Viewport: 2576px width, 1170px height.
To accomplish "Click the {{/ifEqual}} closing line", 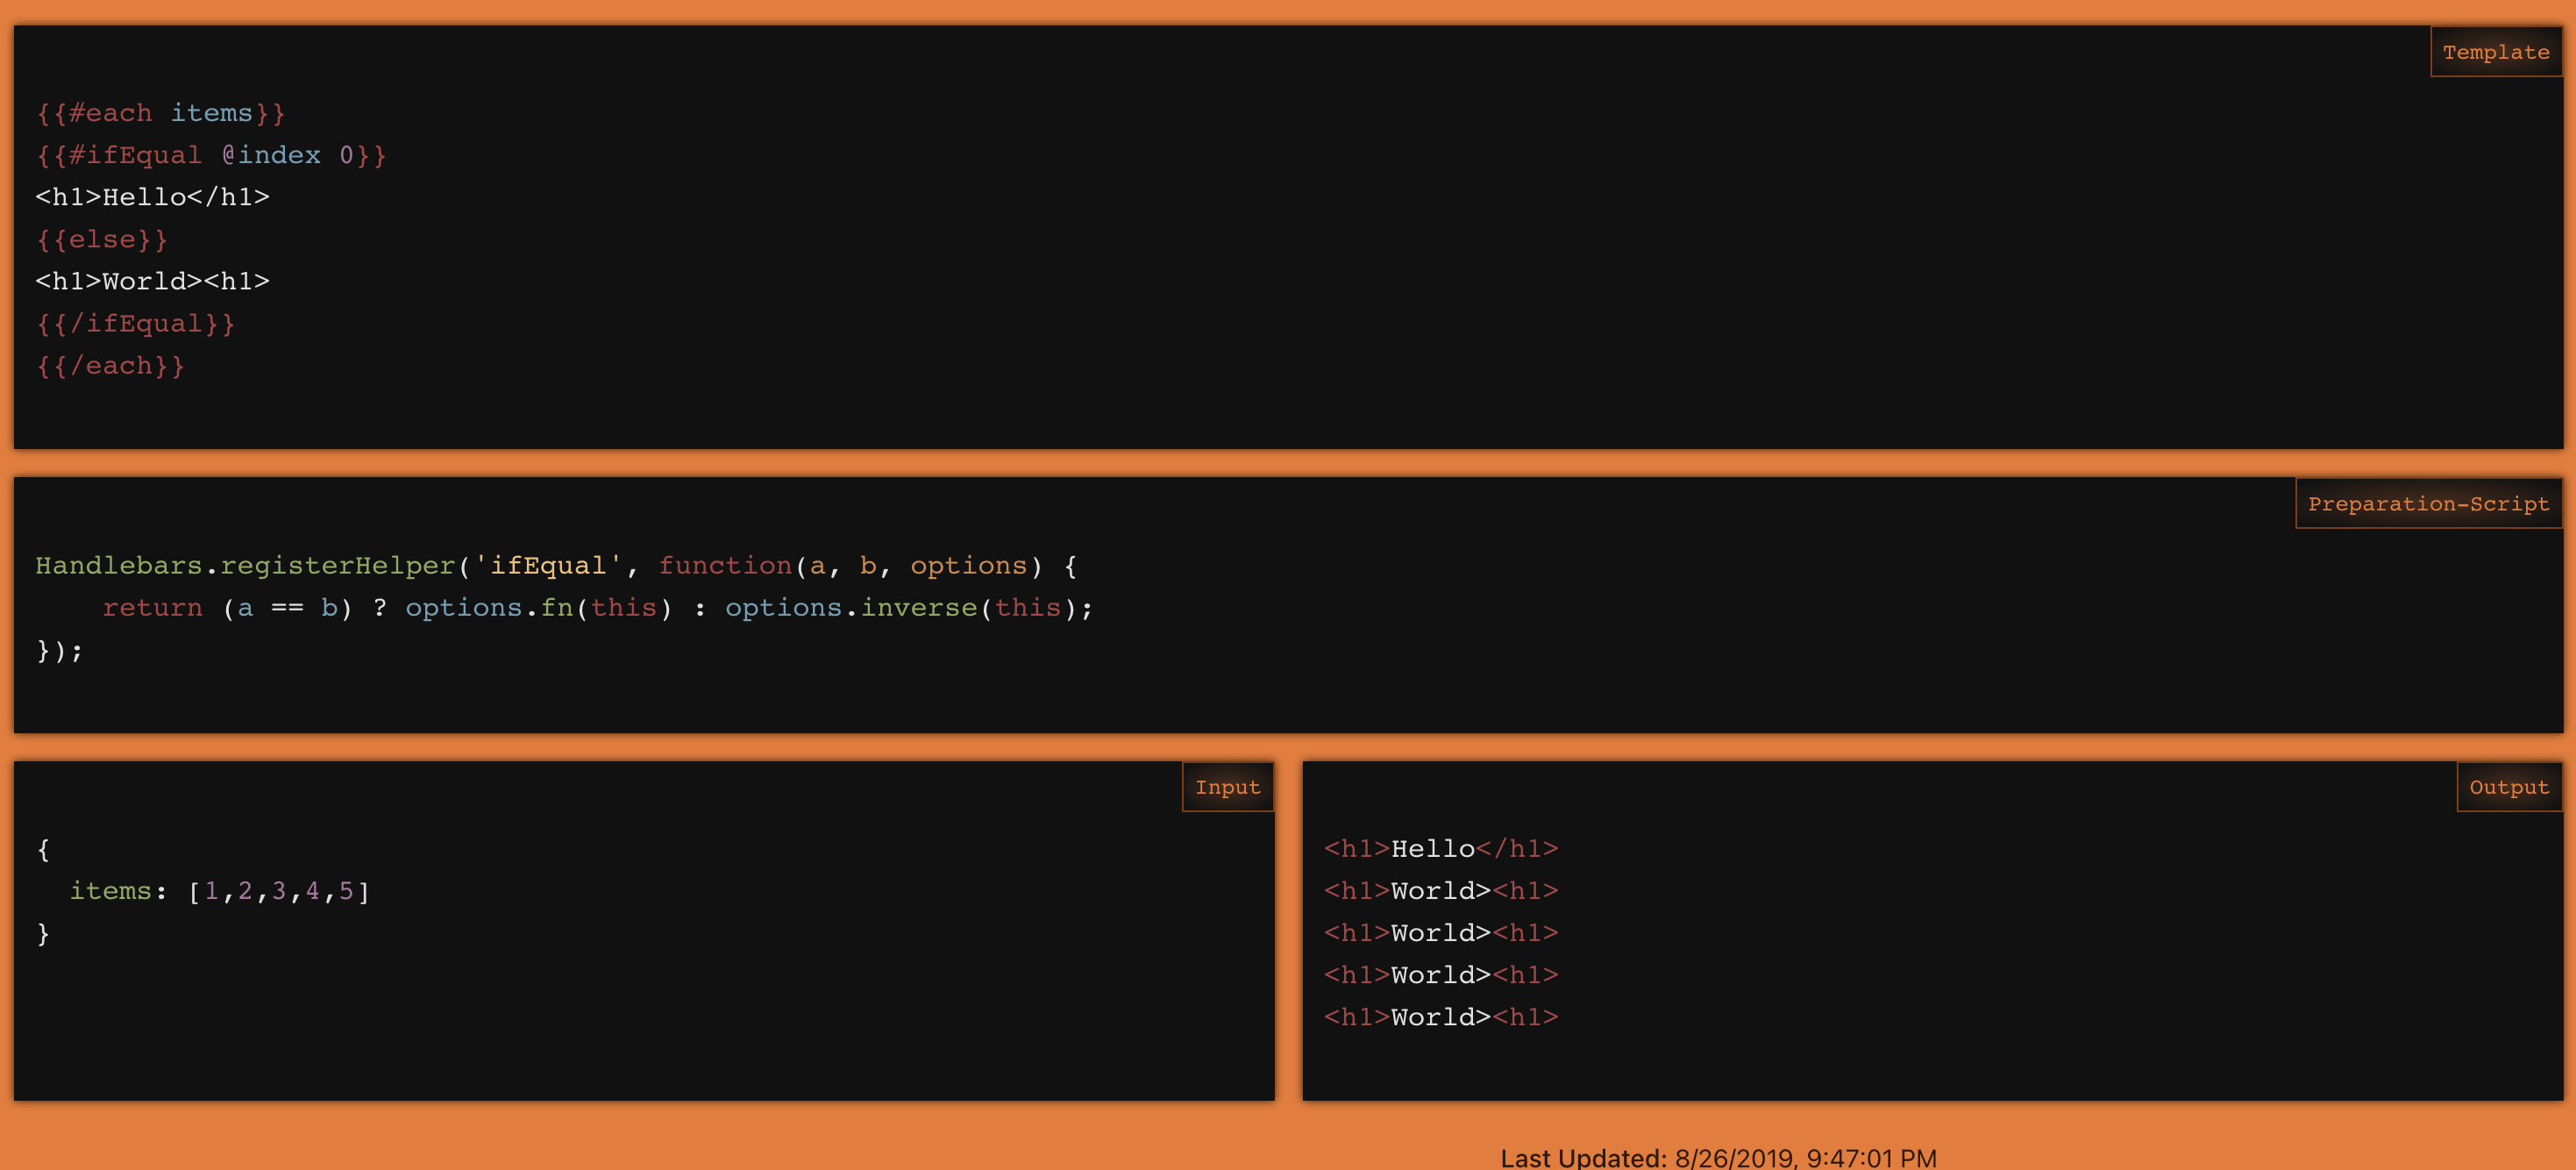I will [136, 324].
